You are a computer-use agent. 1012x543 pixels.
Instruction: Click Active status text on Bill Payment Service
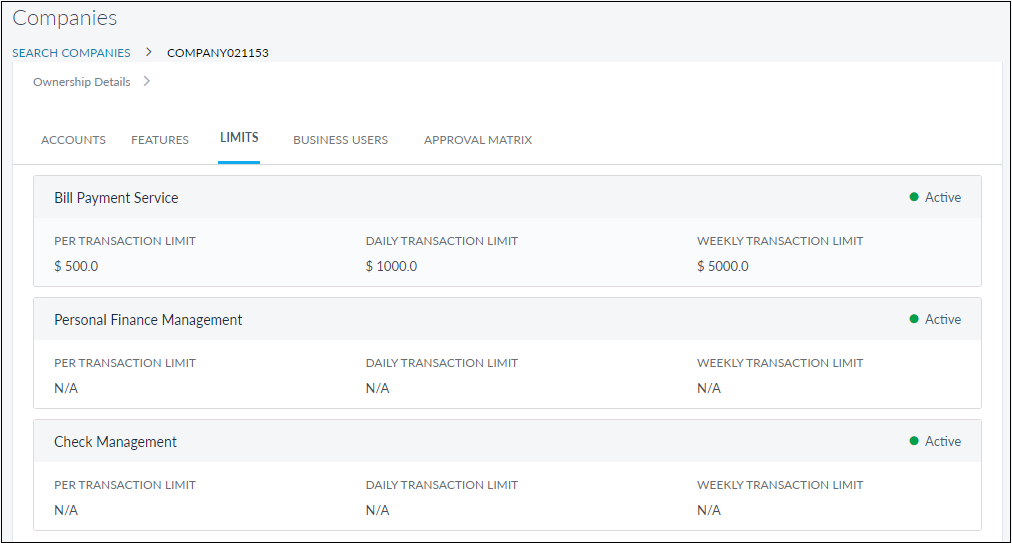tap(942, 197)
